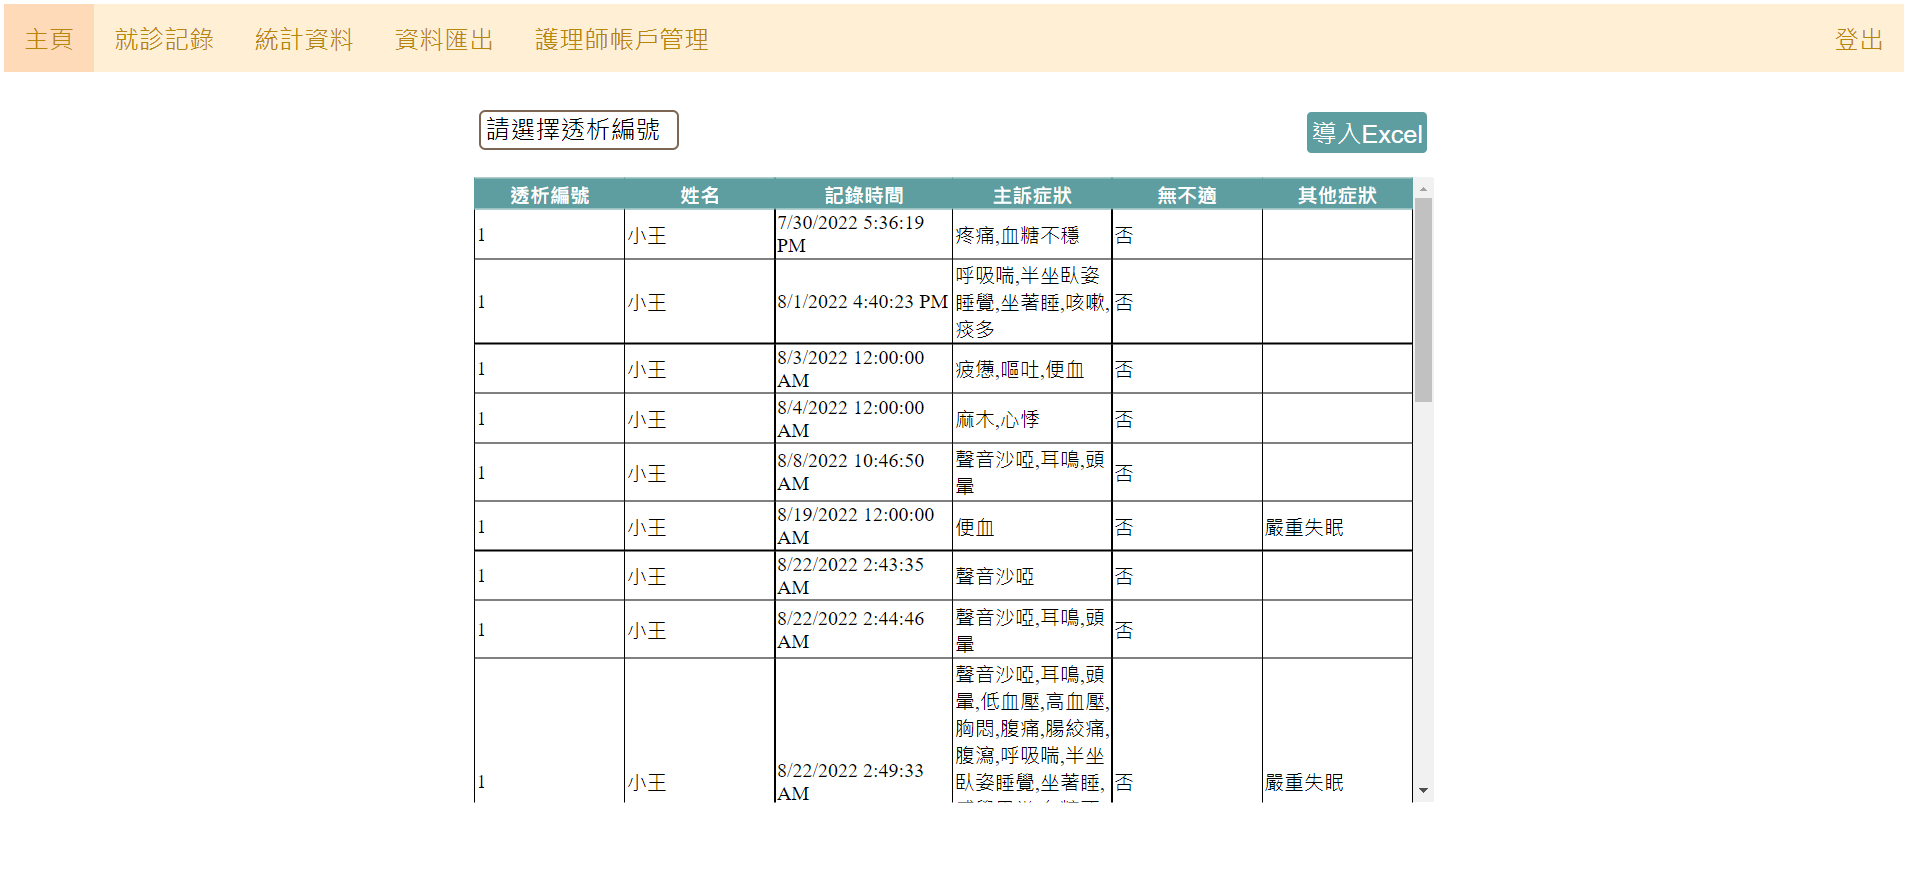The width and height of the screenshot is (1913, 882).
Task: Click the 記錄時間 column header
Action: tap(863, 195)
